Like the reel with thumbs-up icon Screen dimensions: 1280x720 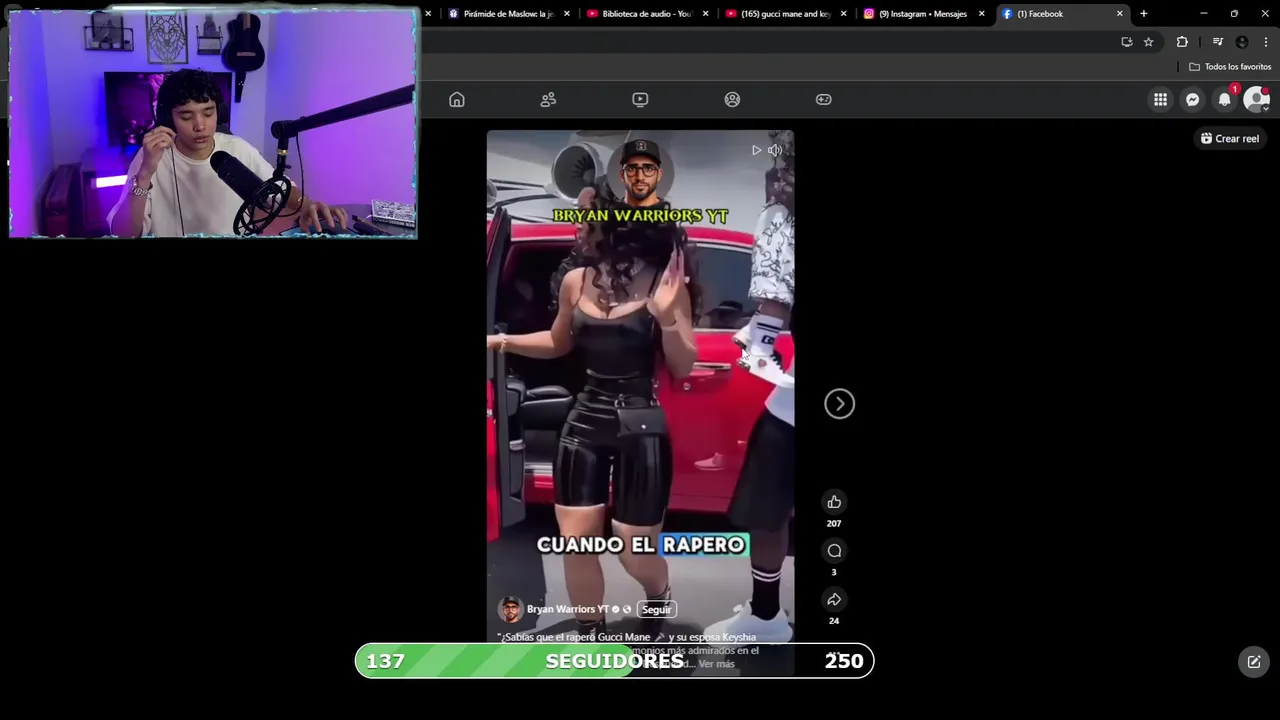pos(834,502)
